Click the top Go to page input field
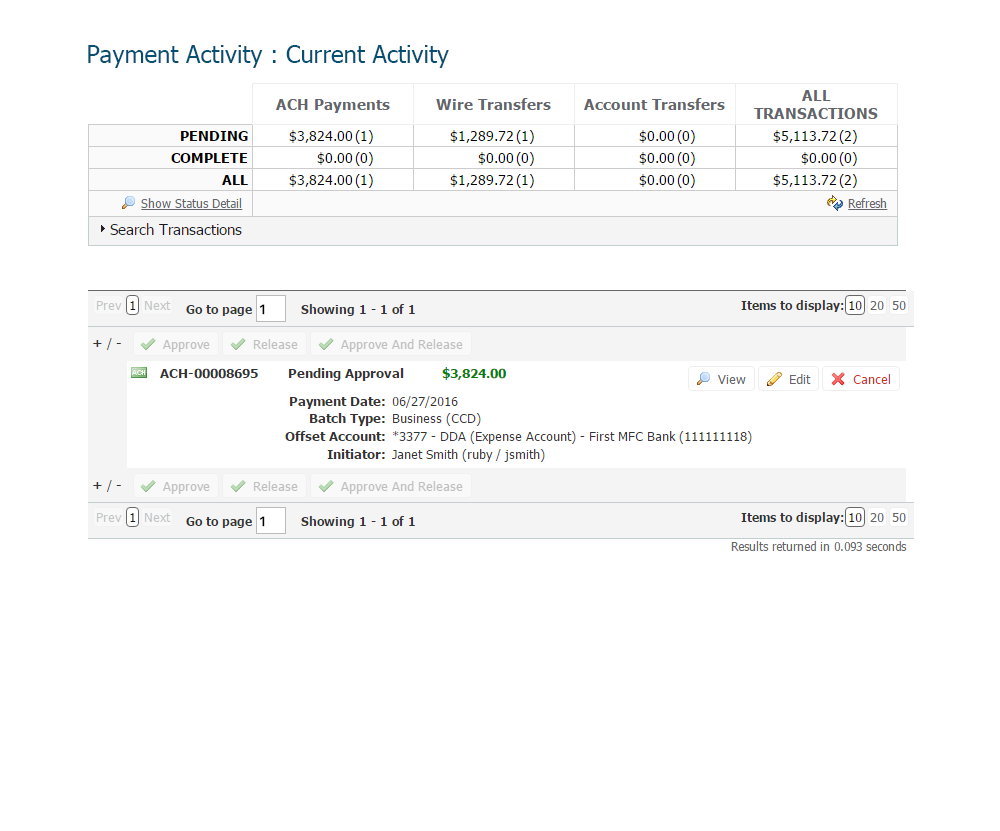Viewport: 1000px width, 831px height. click(271, 309)
